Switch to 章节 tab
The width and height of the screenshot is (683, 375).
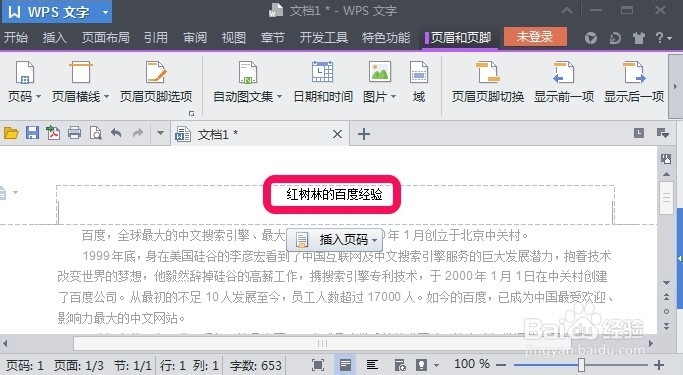pos(273,38)
